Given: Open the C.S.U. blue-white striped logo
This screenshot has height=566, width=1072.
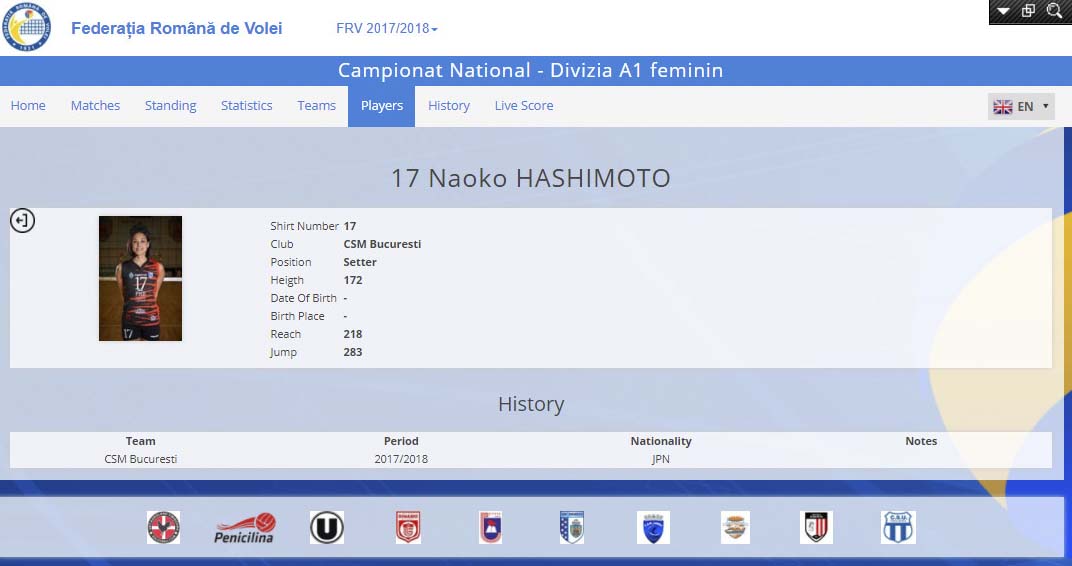Looking at the screenshot, I should [898, 528].
